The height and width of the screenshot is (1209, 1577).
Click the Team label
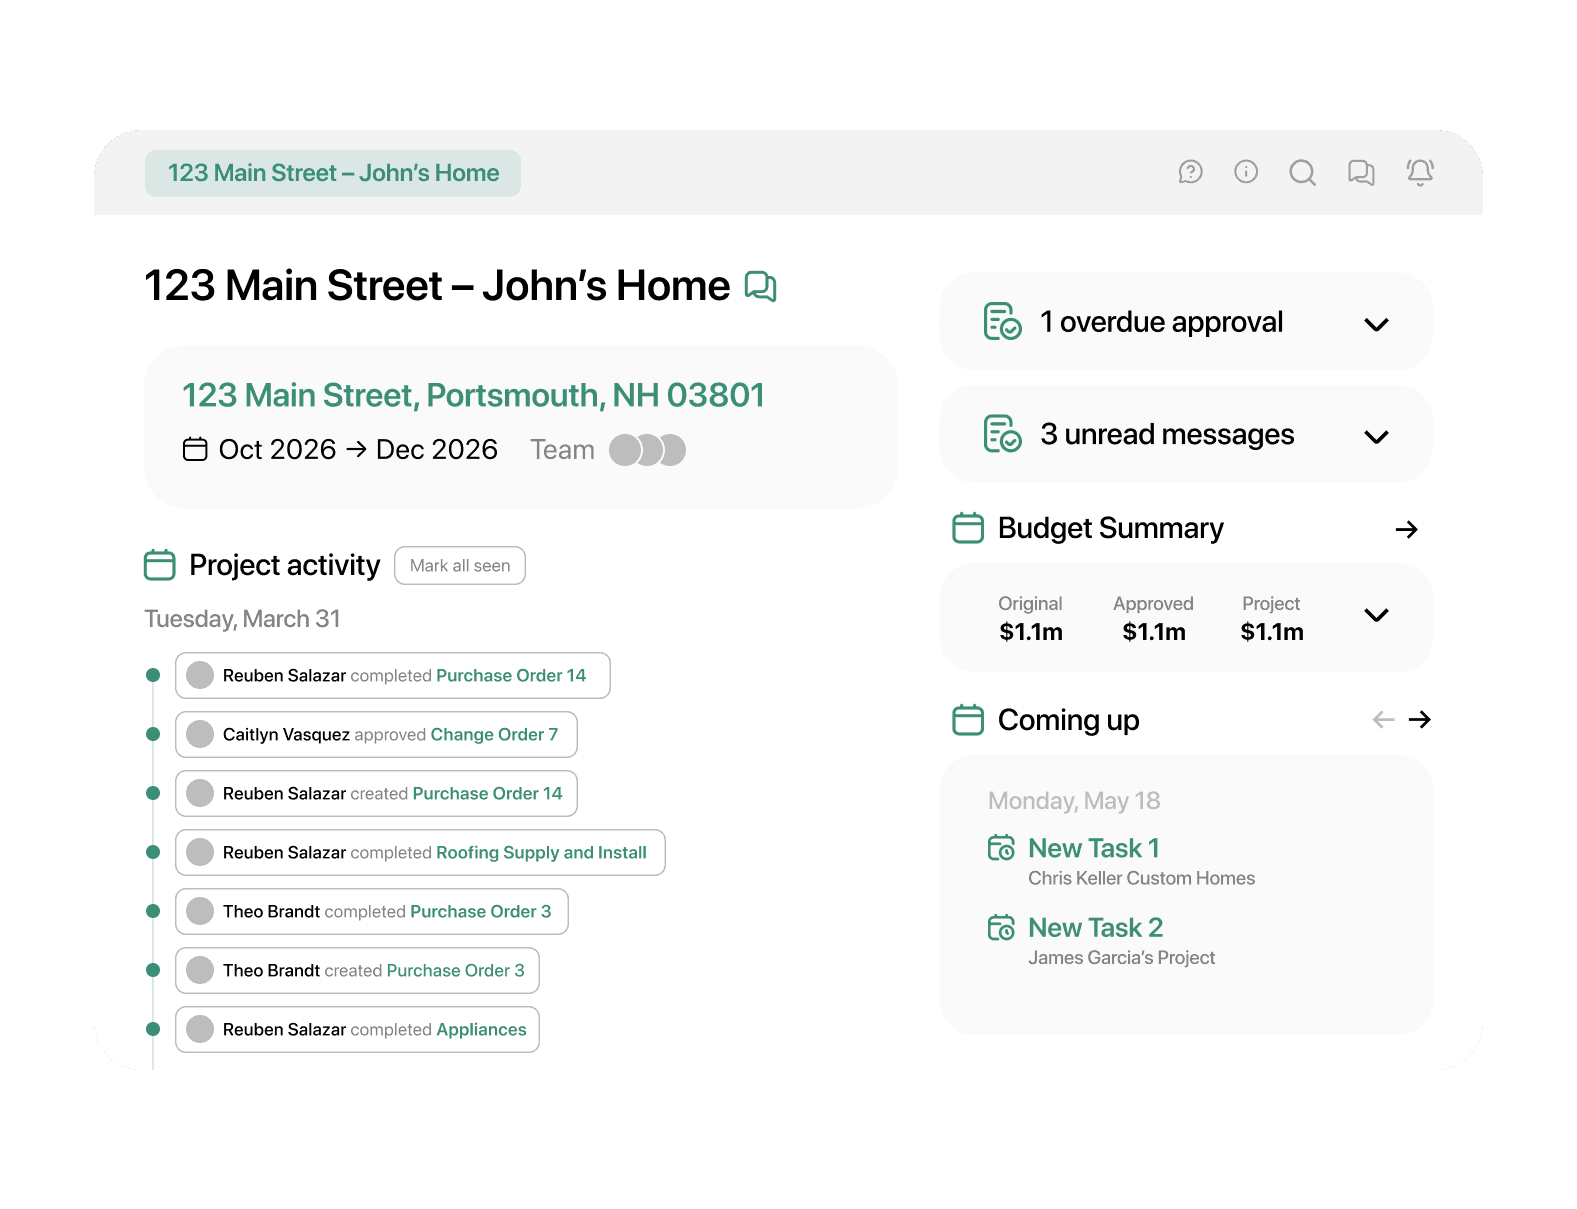(x=562, y=450)
